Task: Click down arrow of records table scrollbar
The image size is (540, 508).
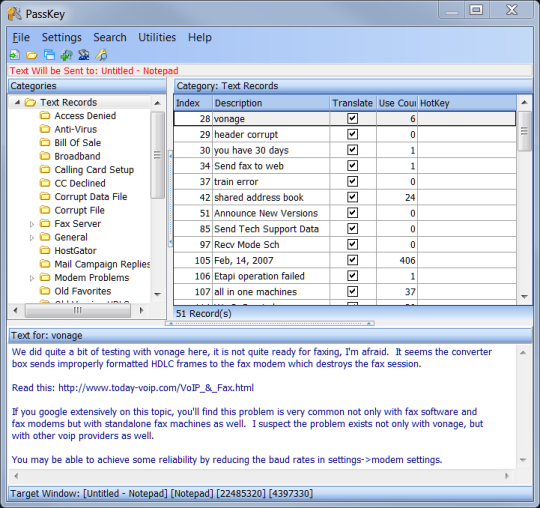Action: 525,297
